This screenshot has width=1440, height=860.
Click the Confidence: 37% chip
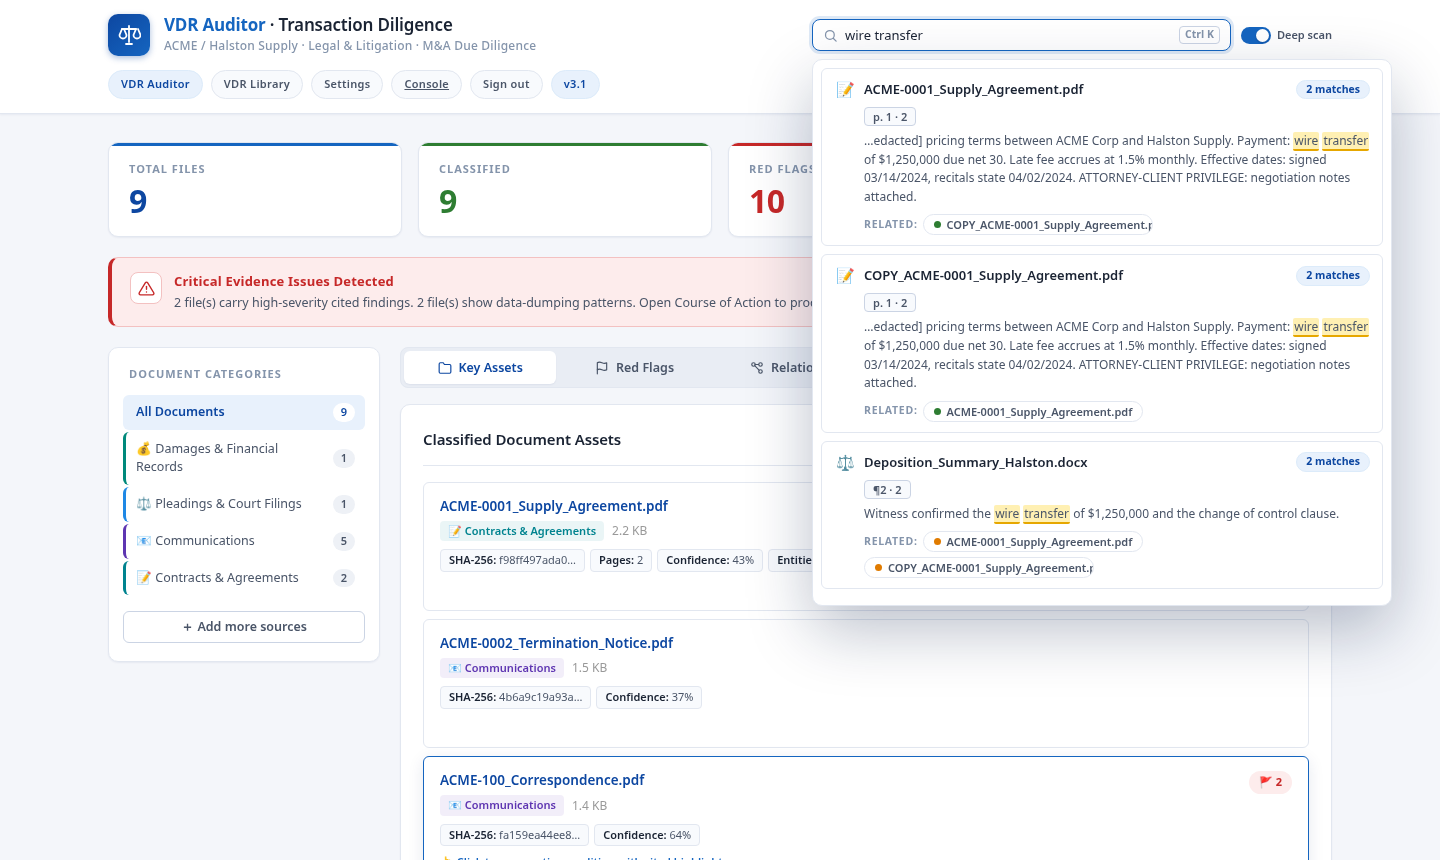pyautogui.click(x=649, y=697)
